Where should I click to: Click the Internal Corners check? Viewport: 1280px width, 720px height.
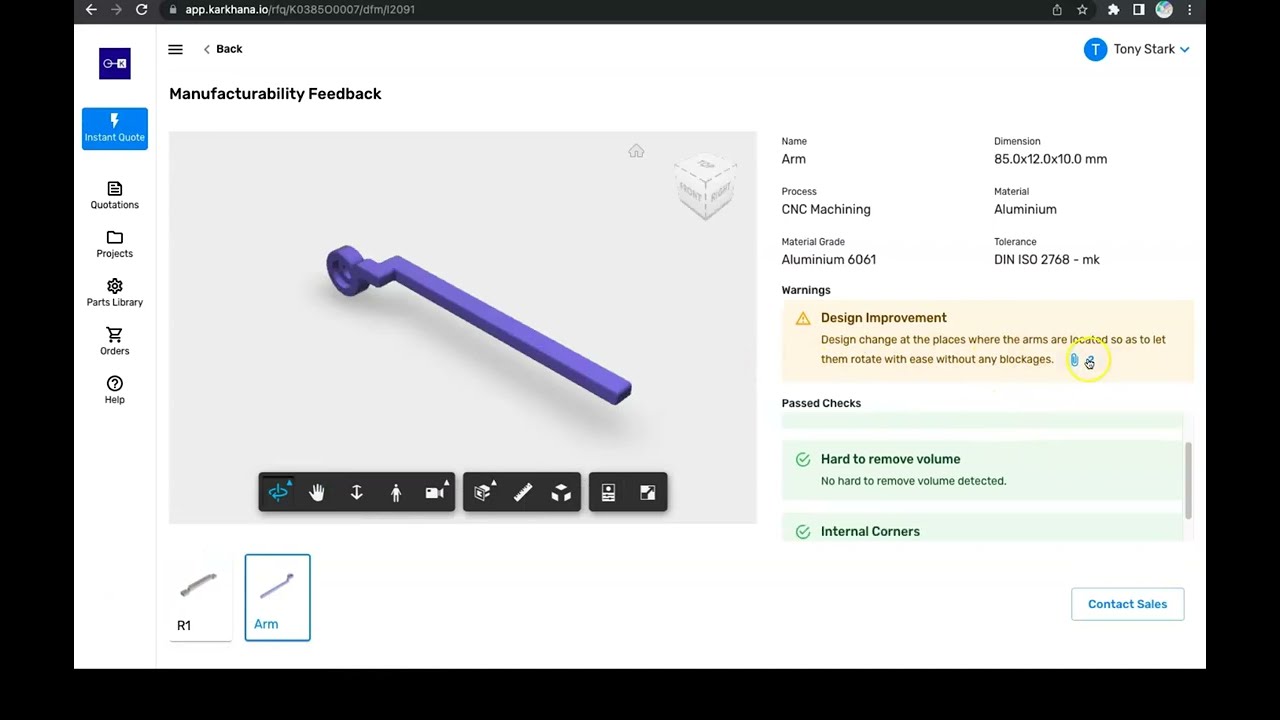[982, 530]
